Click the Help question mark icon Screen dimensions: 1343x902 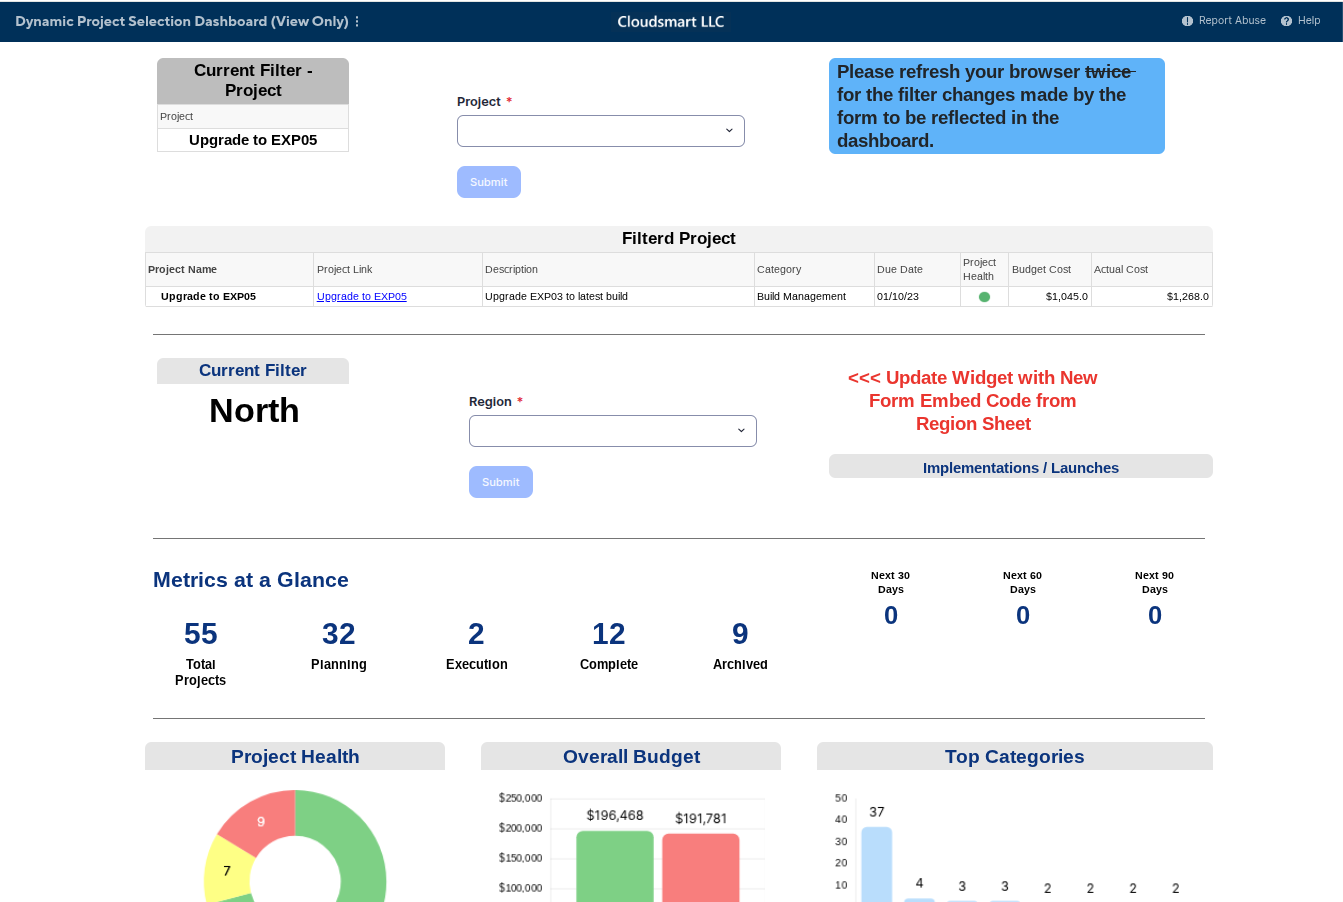tap(1286, 21)
